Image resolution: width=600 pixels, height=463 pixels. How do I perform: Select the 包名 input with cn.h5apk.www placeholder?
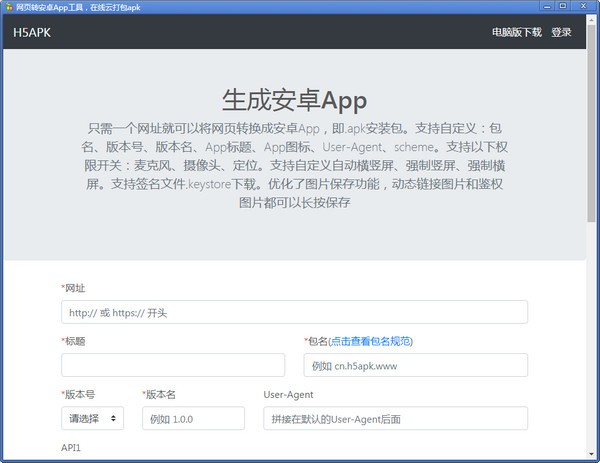415,365
